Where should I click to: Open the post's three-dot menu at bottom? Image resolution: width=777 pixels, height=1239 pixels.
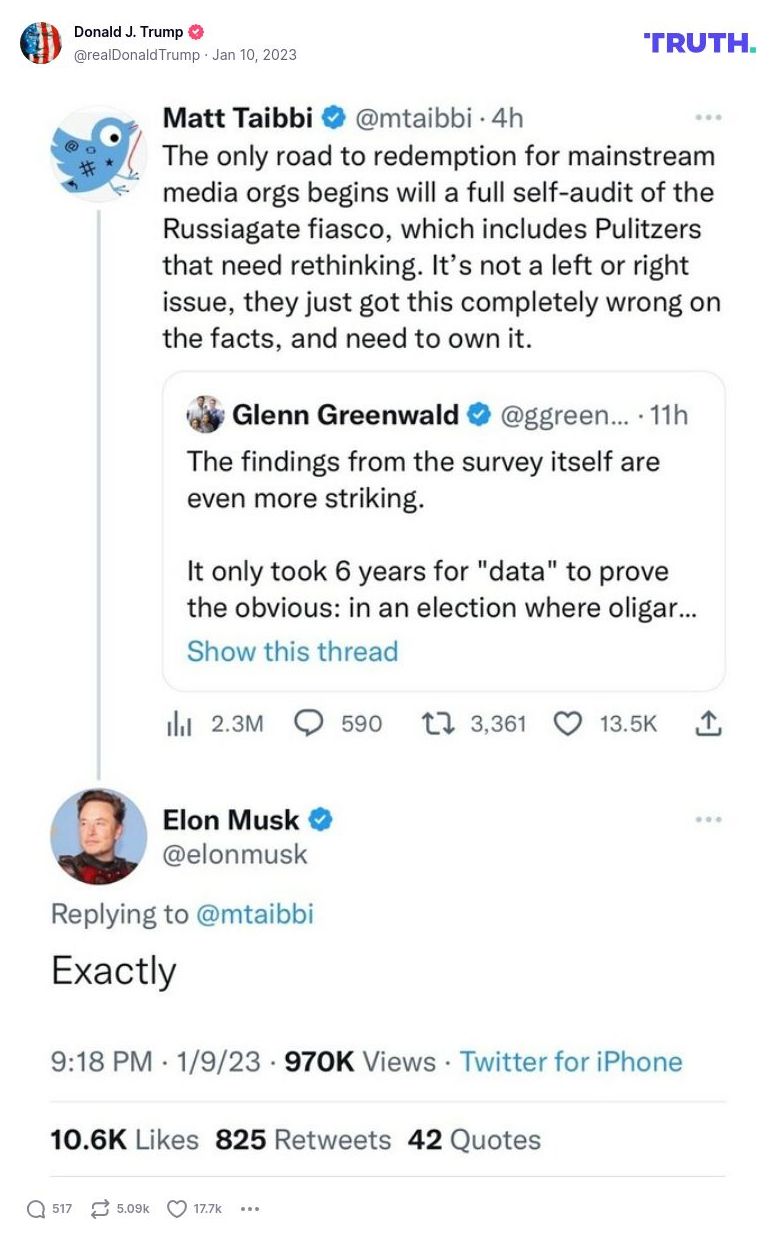250,1209
